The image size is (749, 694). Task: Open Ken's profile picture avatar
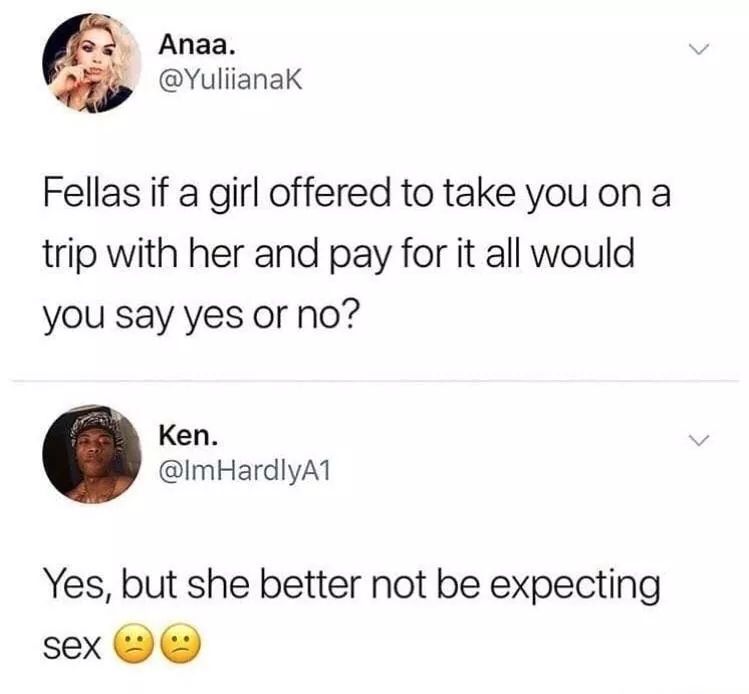point(92,454)
